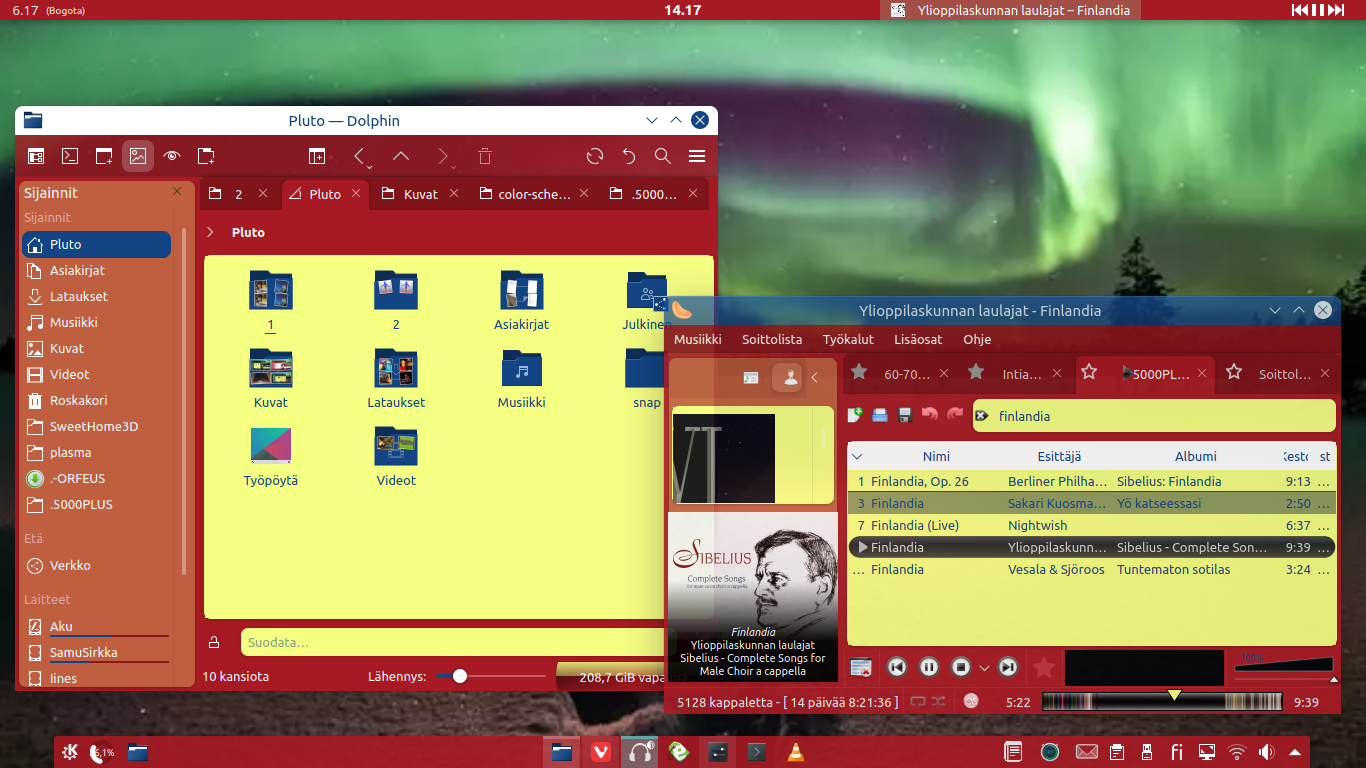Image resolution: width=1366 pixels, height=768 pixels.
Task: Clear playlist button in Clementine
Action: tap(860, 667)
